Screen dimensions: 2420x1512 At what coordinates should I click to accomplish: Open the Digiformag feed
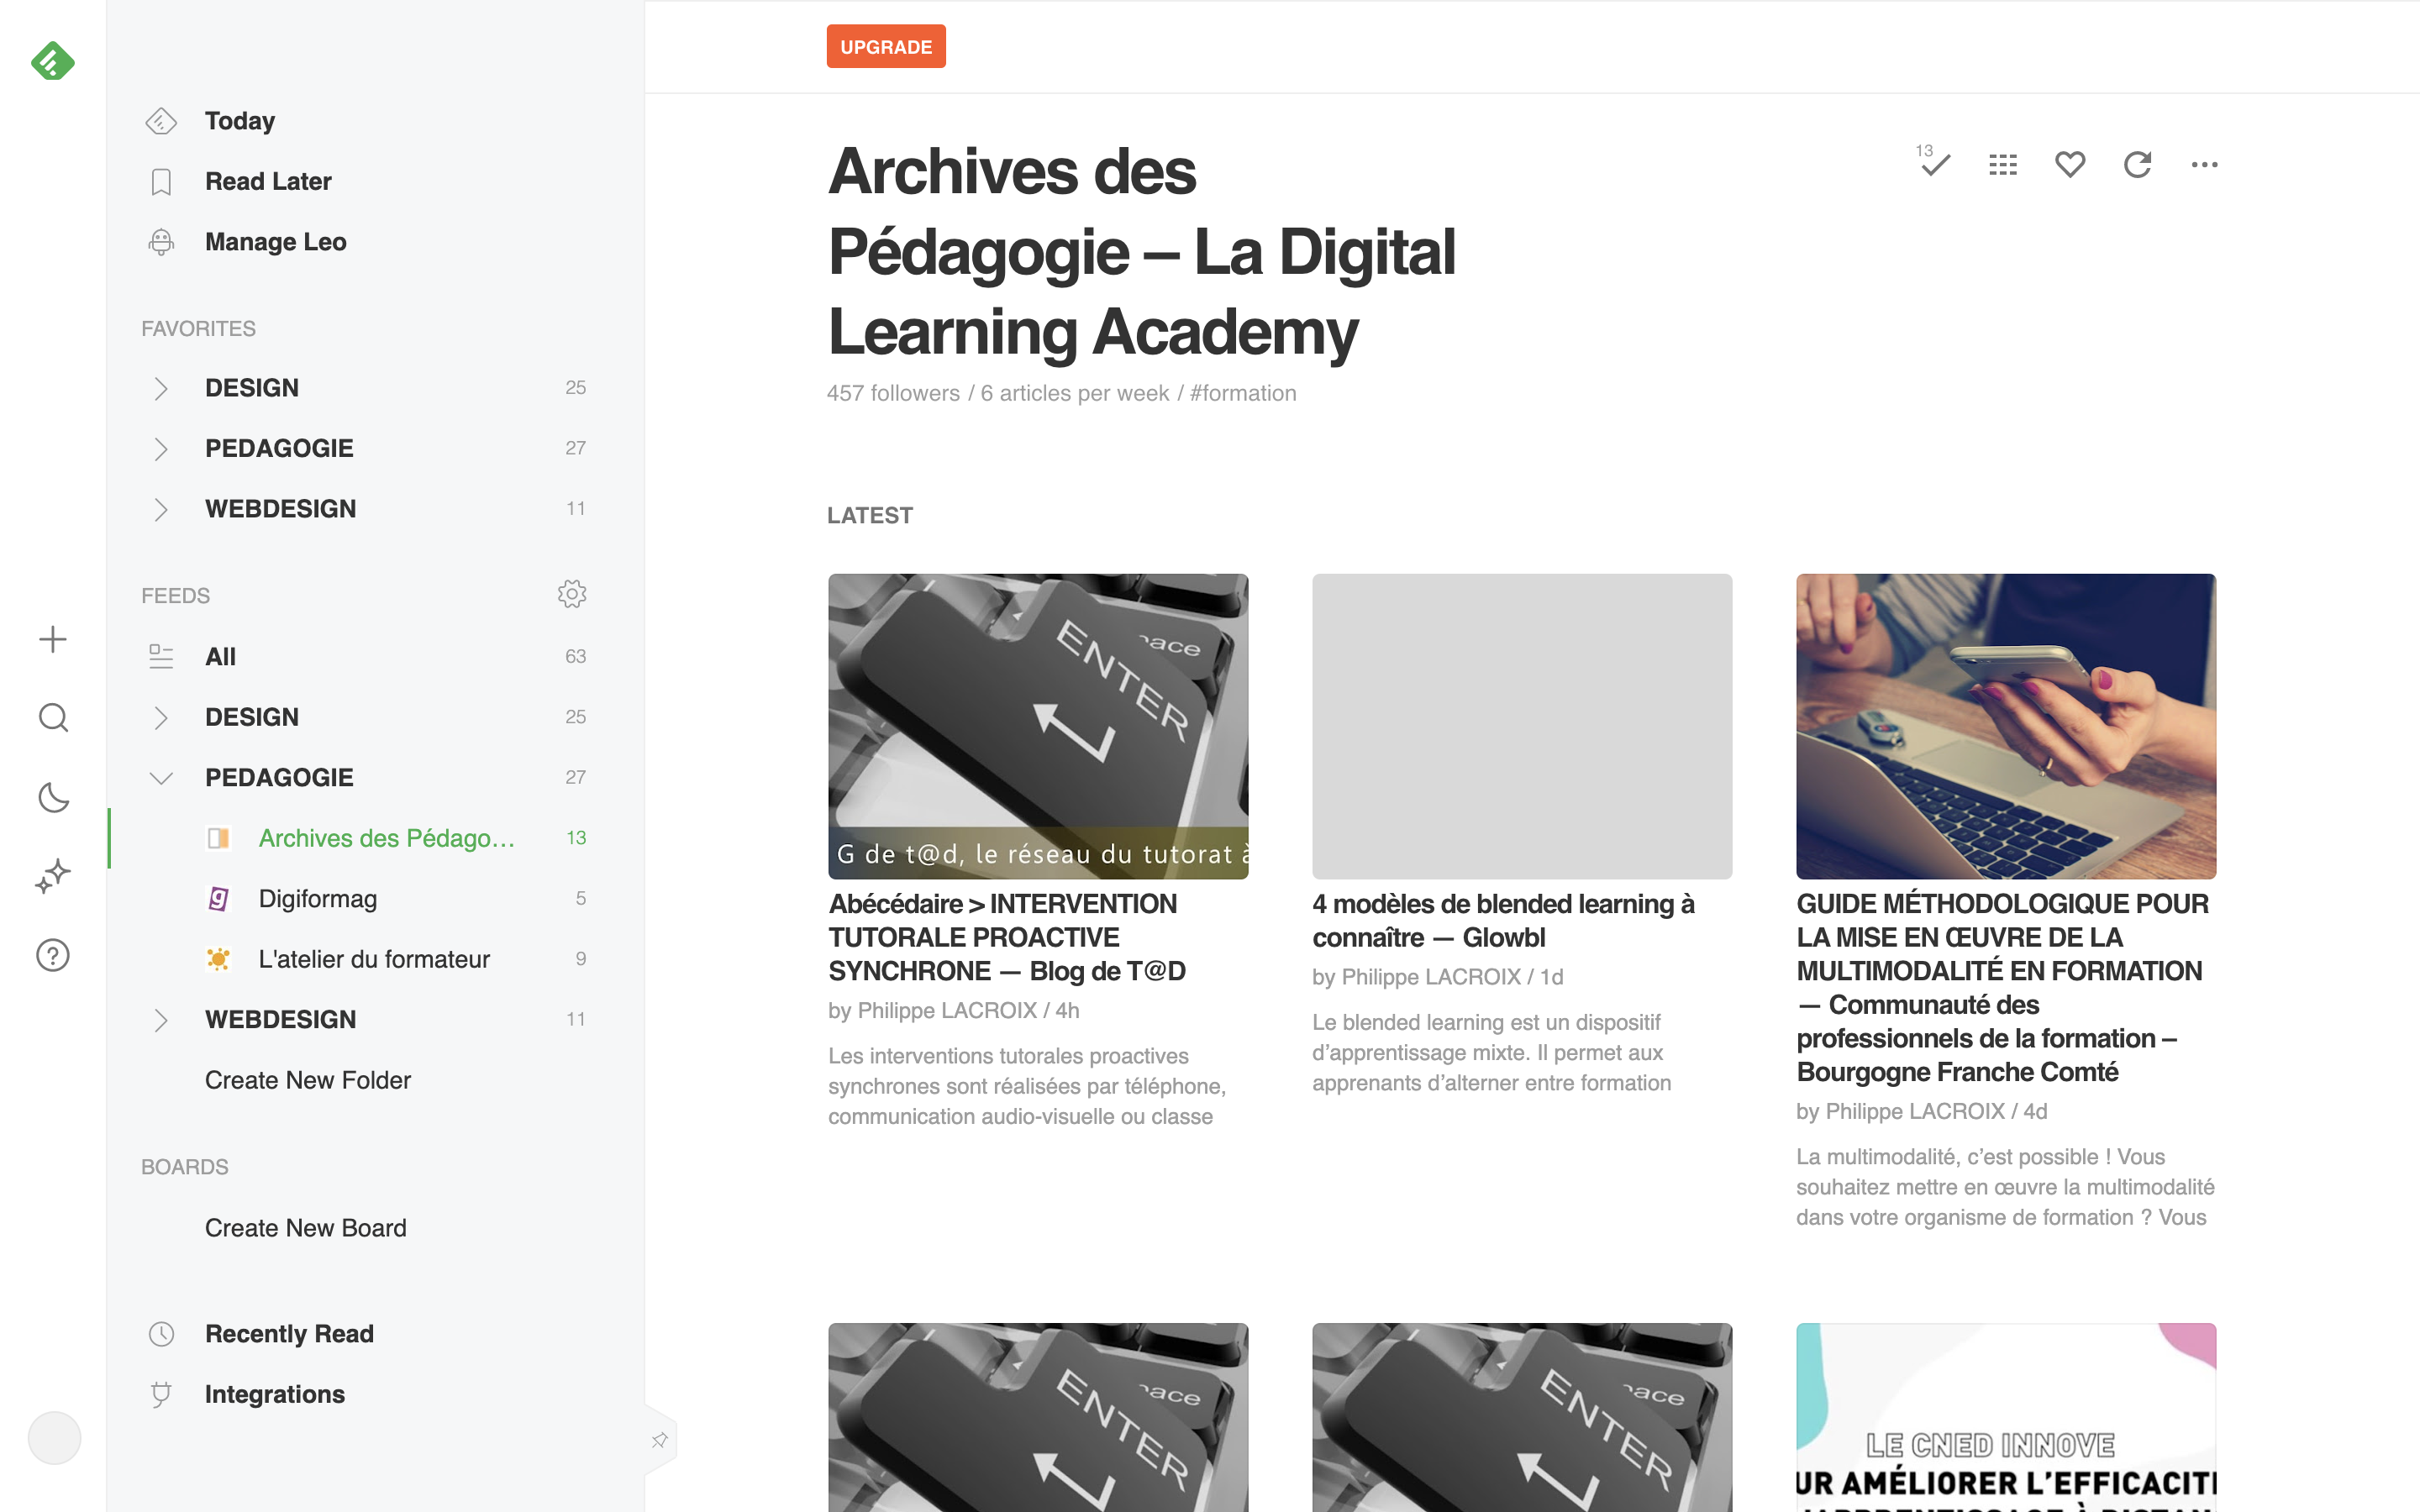(x=317, y=899)
